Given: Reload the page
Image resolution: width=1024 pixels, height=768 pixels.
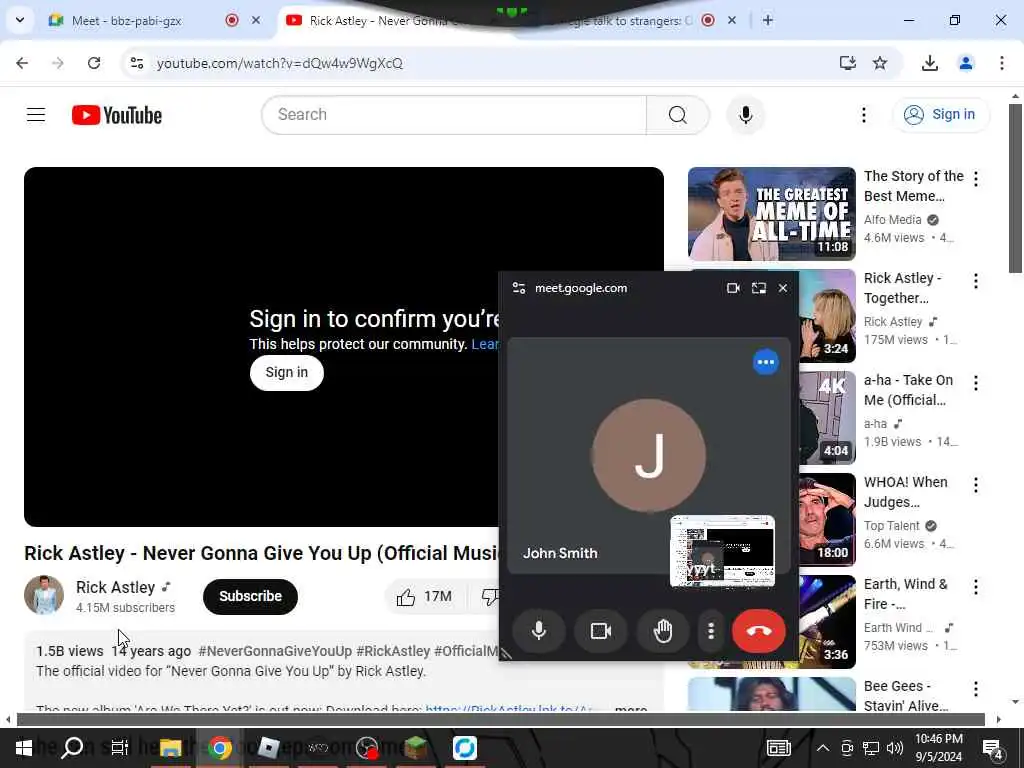Looking at the screenshot, I should [94, 63].
